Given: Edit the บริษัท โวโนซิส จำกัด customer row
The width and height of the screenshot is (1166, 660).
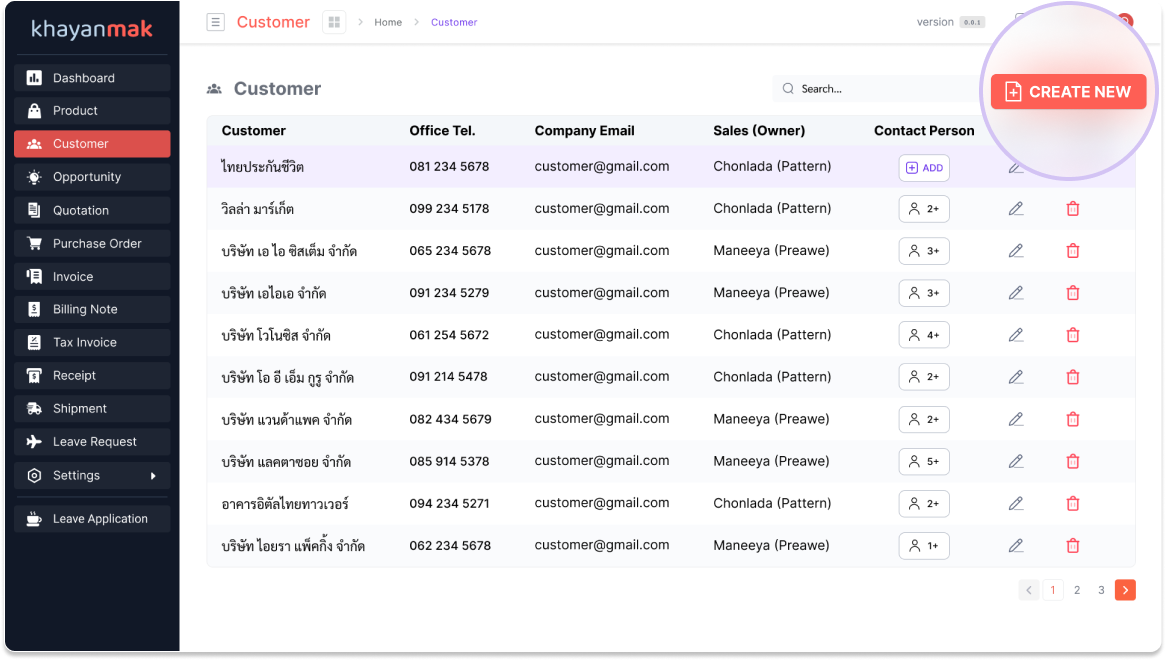Looking at the screenshot, I should tap(1016, 335).
